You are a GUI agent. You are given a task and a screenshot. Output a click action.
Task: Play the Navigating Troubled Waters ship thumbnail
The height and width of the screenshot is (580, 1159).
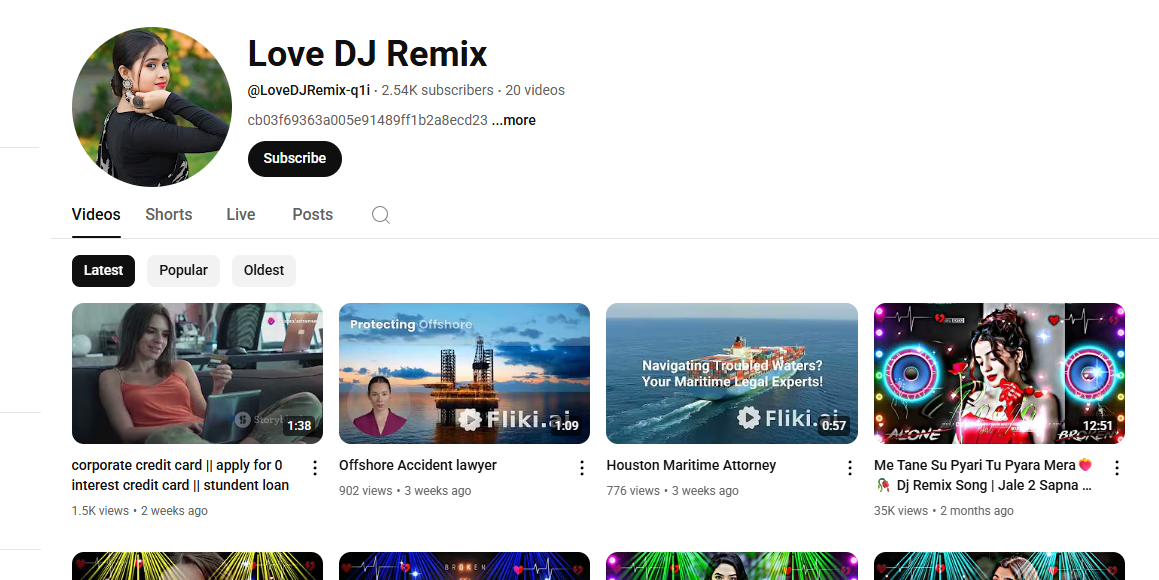click(x=732, y=373)
